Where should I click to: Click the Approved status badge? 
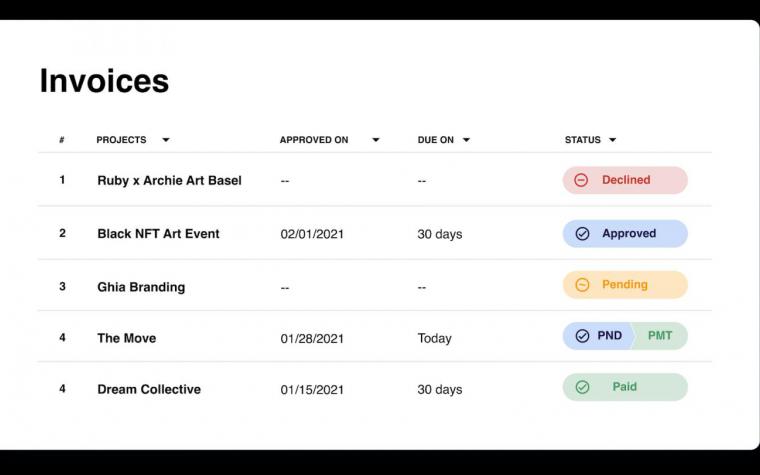point(625,234)
